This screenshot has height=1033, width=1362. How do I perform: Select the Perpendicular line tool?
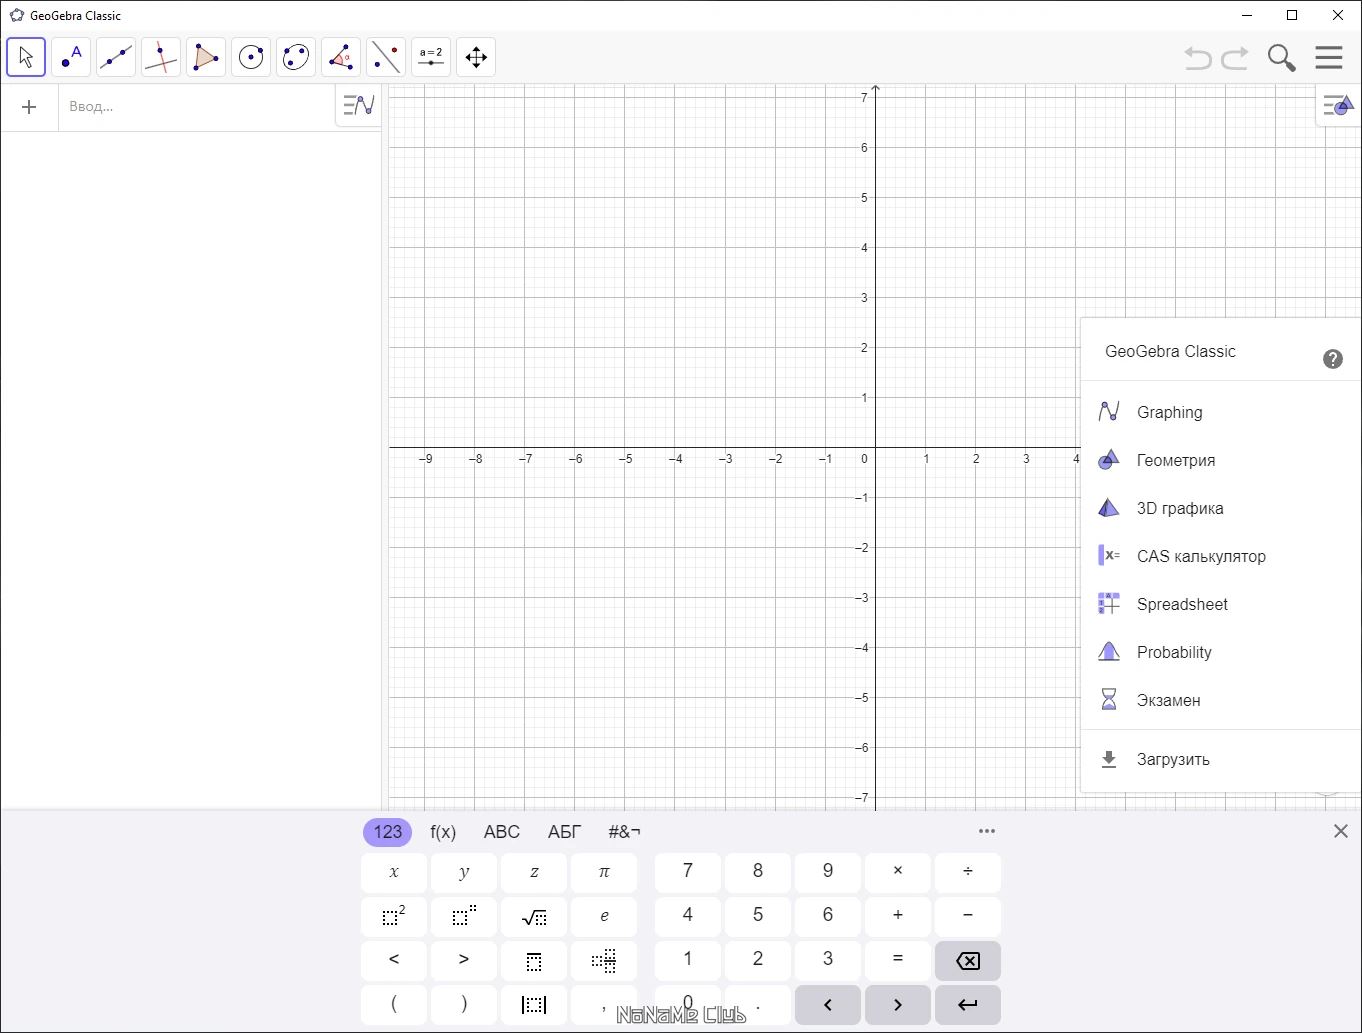click(161, 57)
